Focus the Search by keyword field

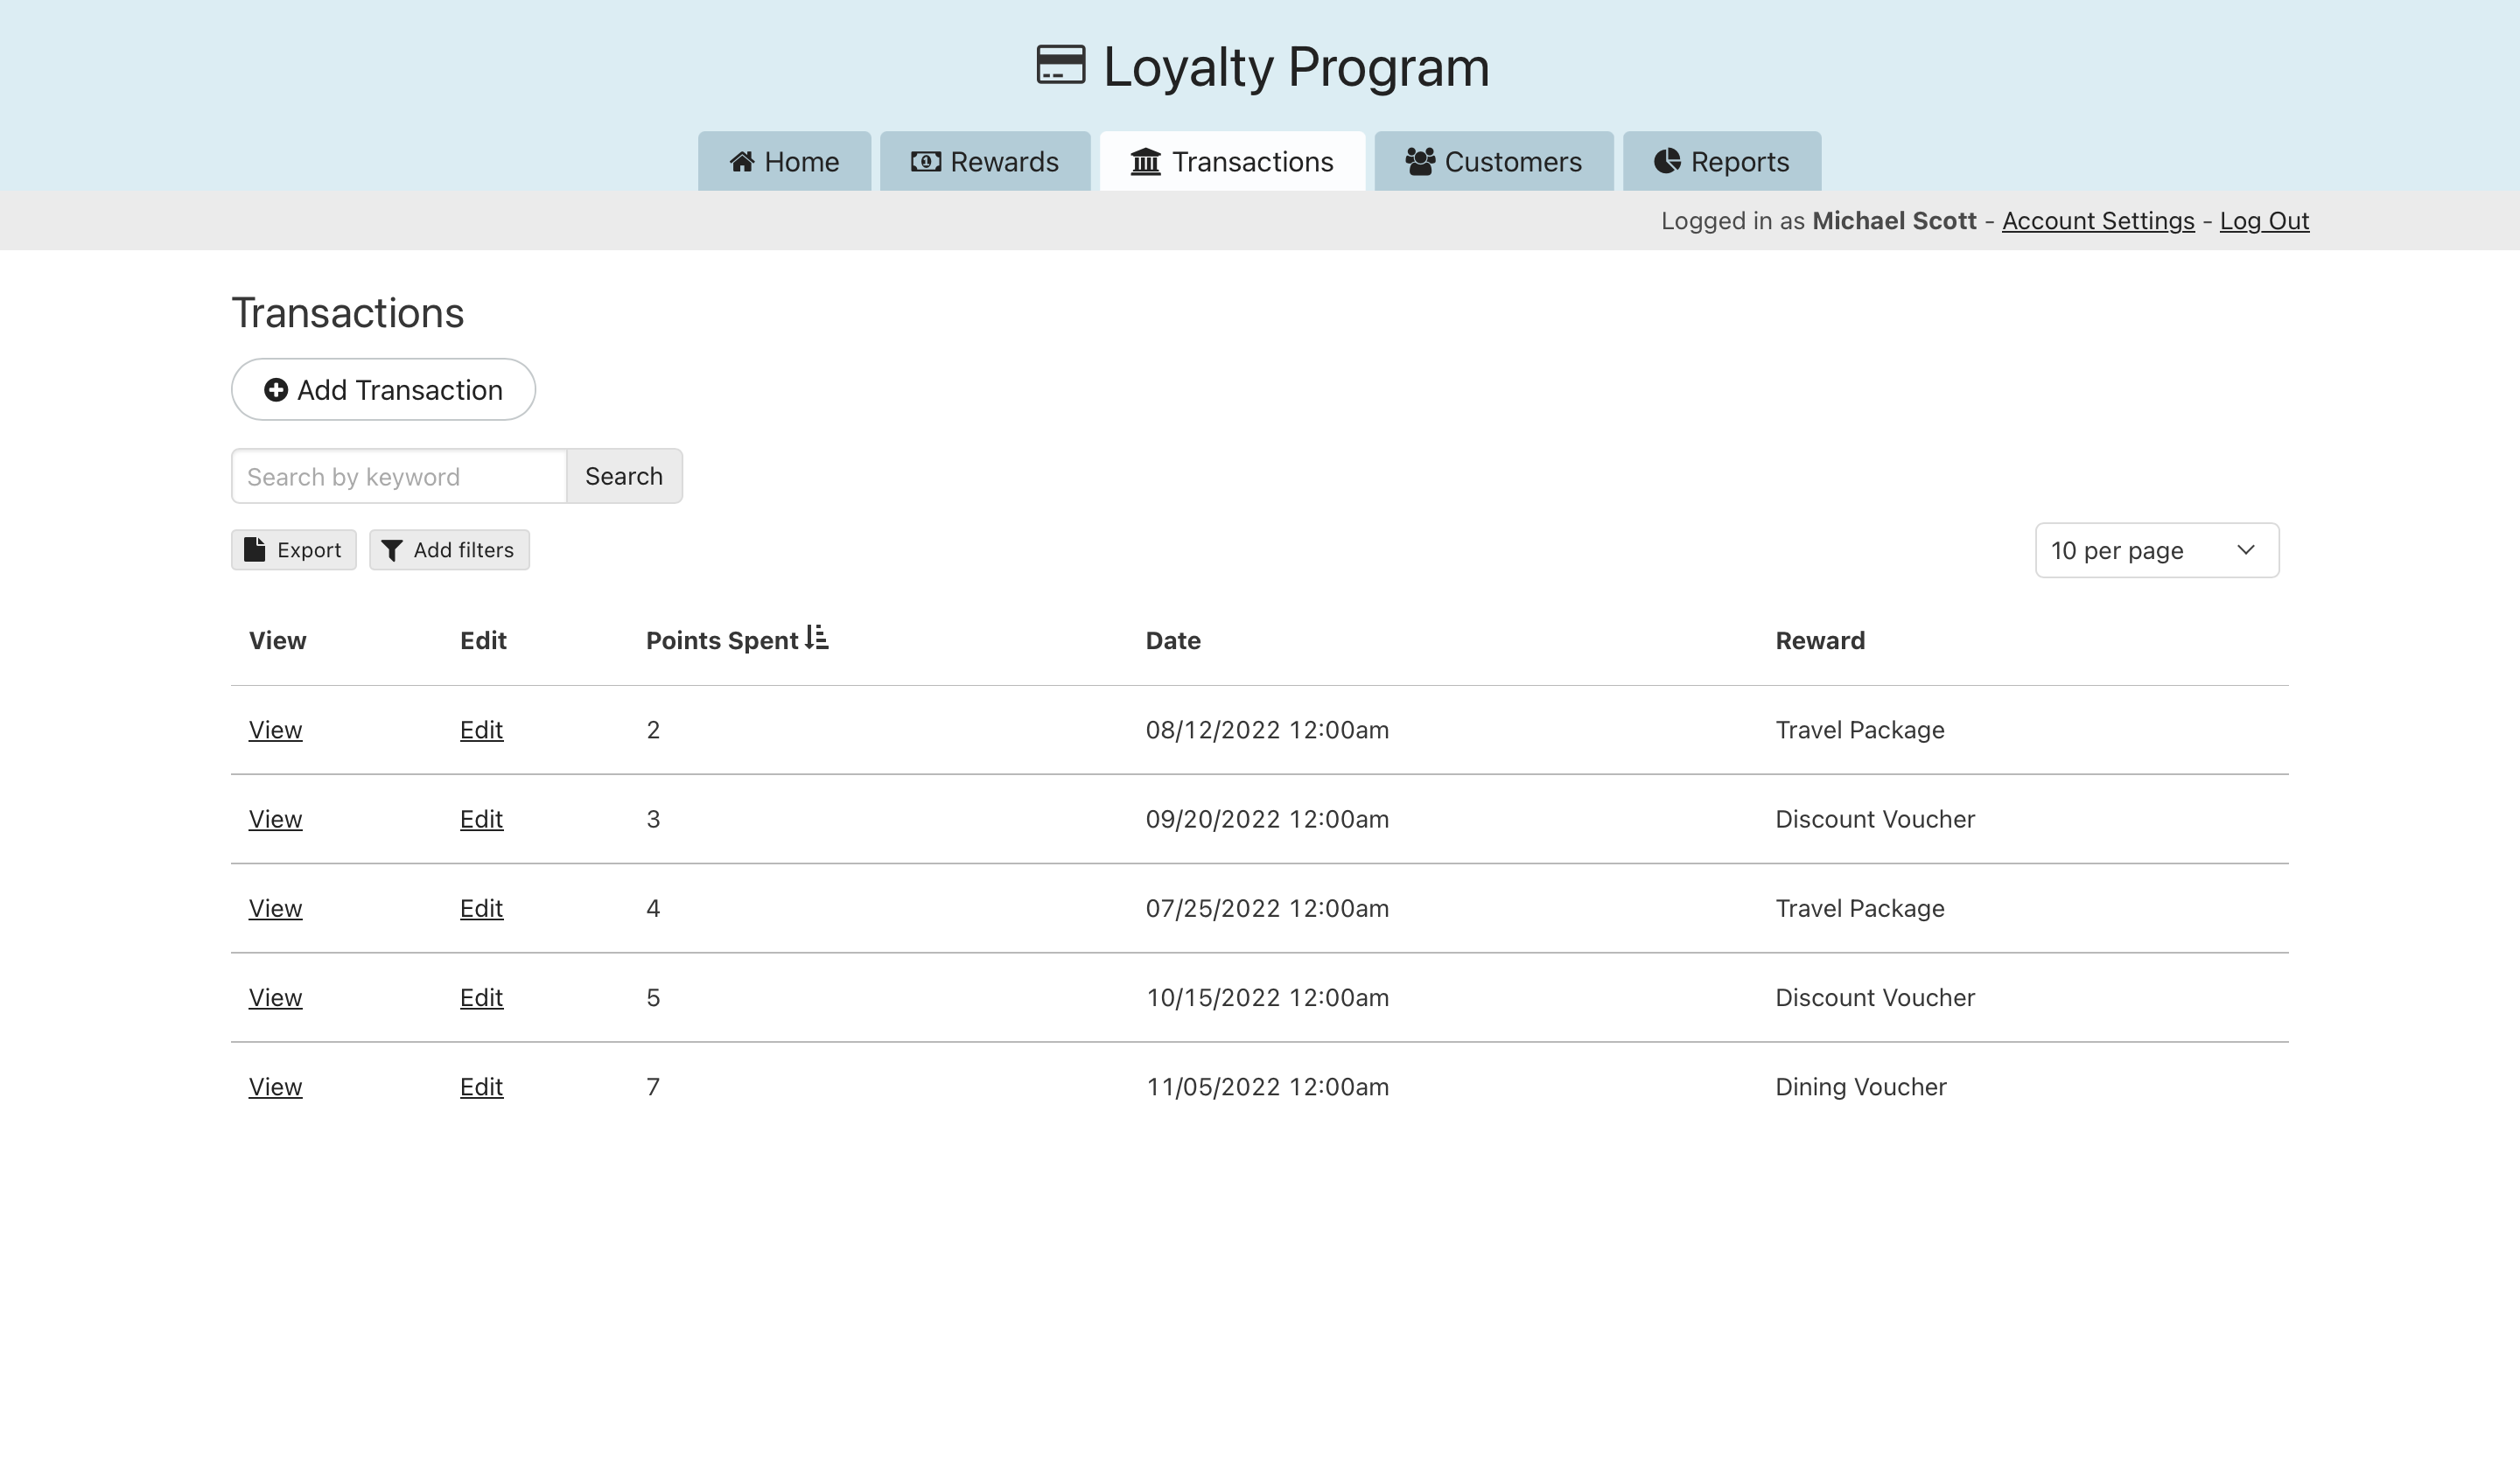[398, 477]
